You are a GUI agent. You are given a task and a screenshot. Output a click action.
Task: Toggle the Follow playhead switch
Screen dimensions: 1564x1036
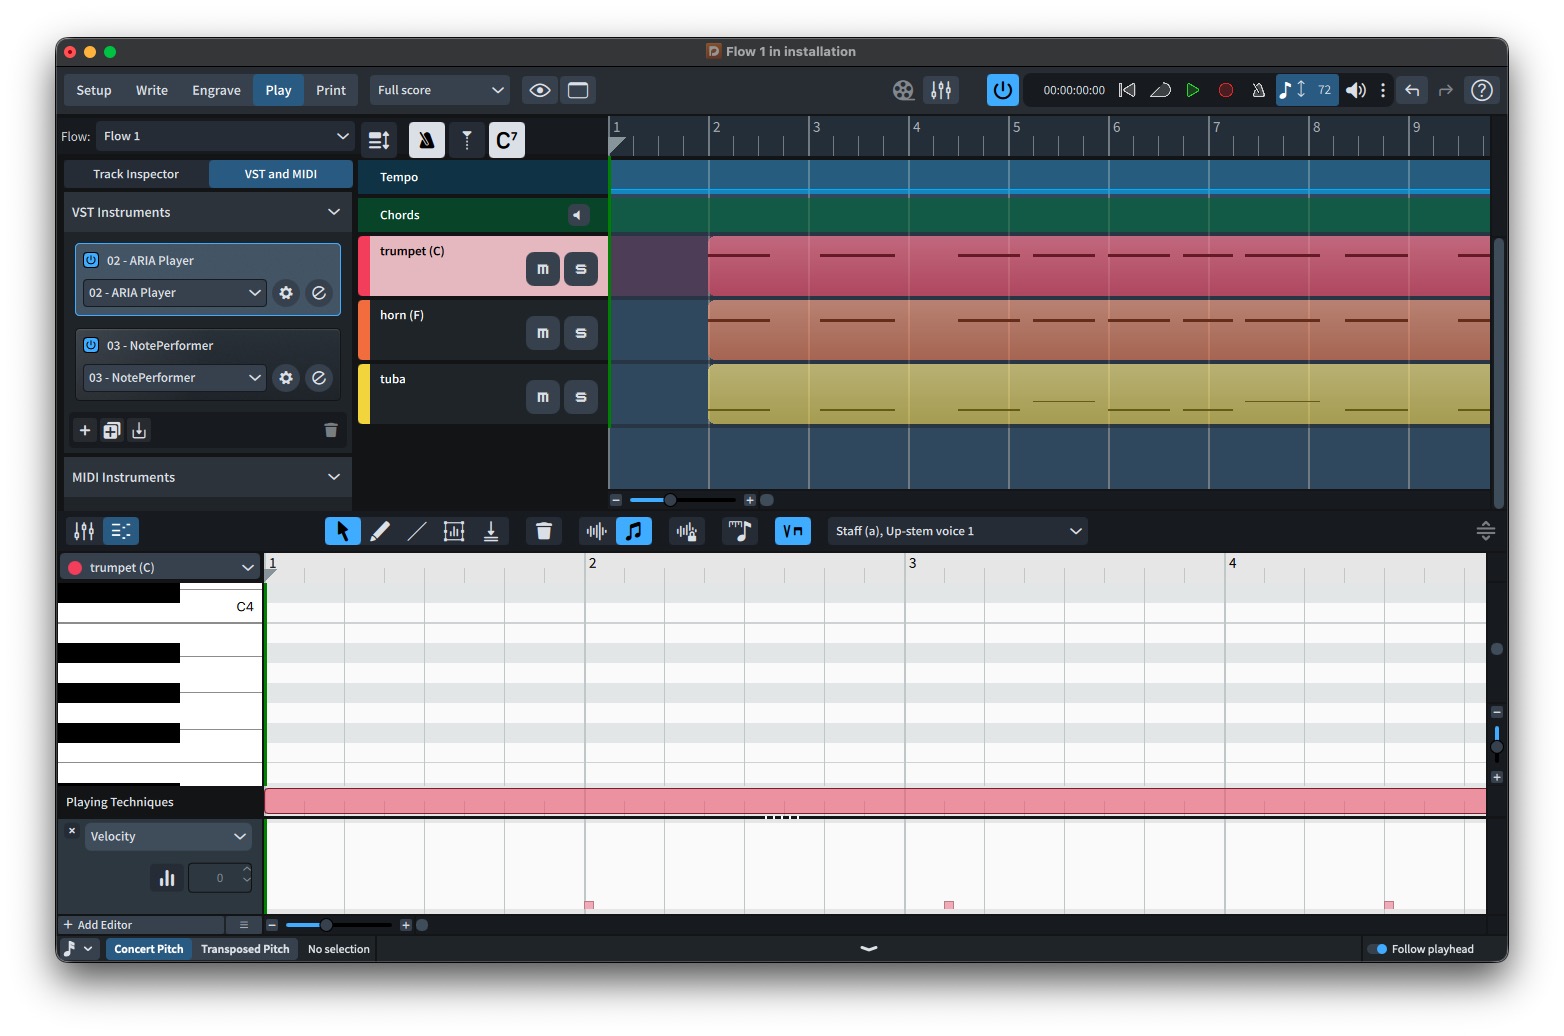pyautogui.click(x=1378, y=949)
